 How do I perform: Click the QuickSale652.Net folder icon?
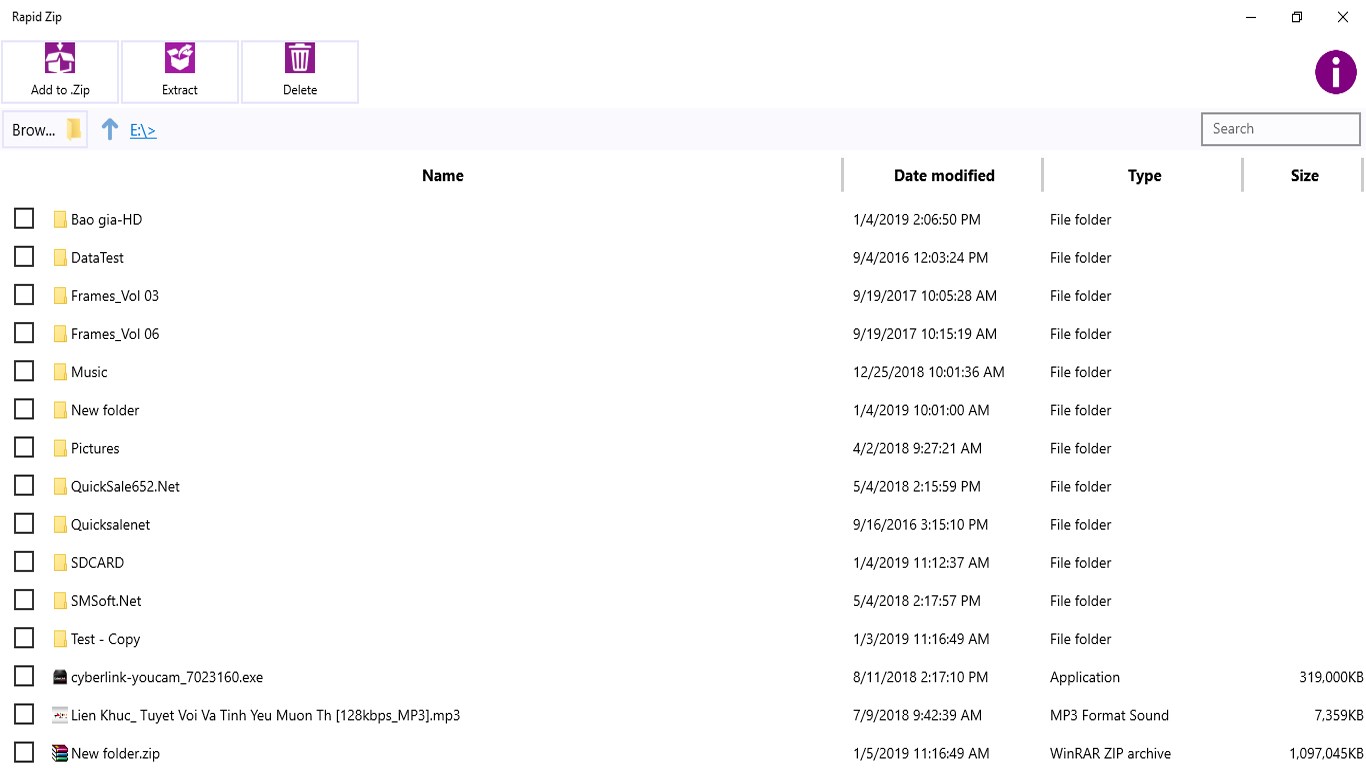pyautogui.click(x=60, y=486)
